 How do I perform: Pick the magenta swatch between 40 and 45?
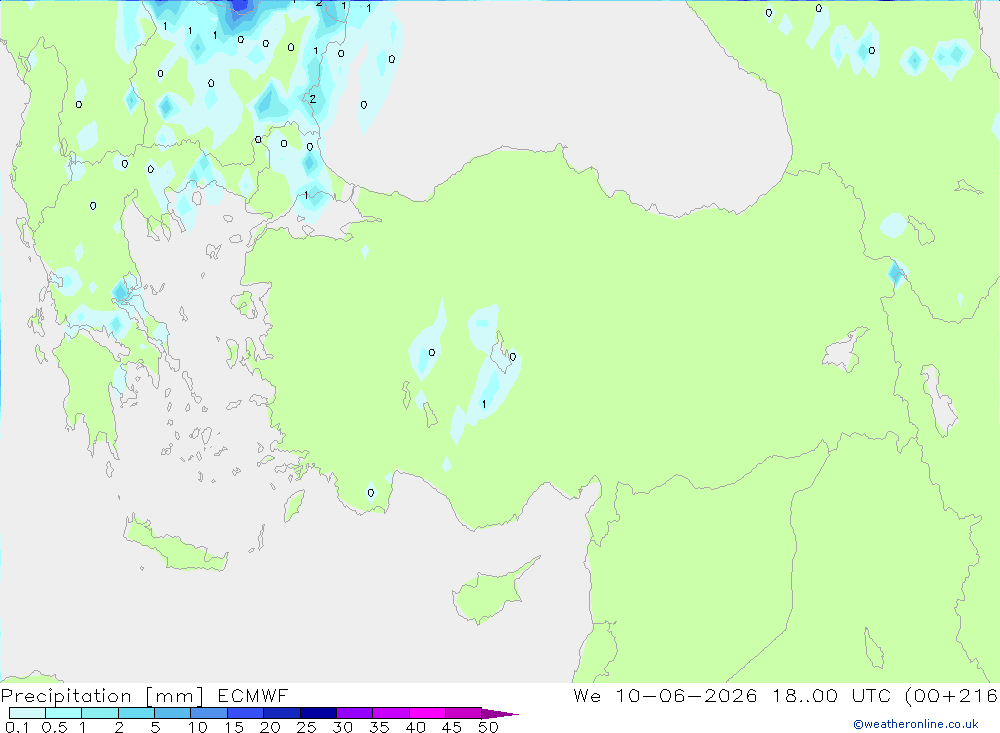pos(427,713)
